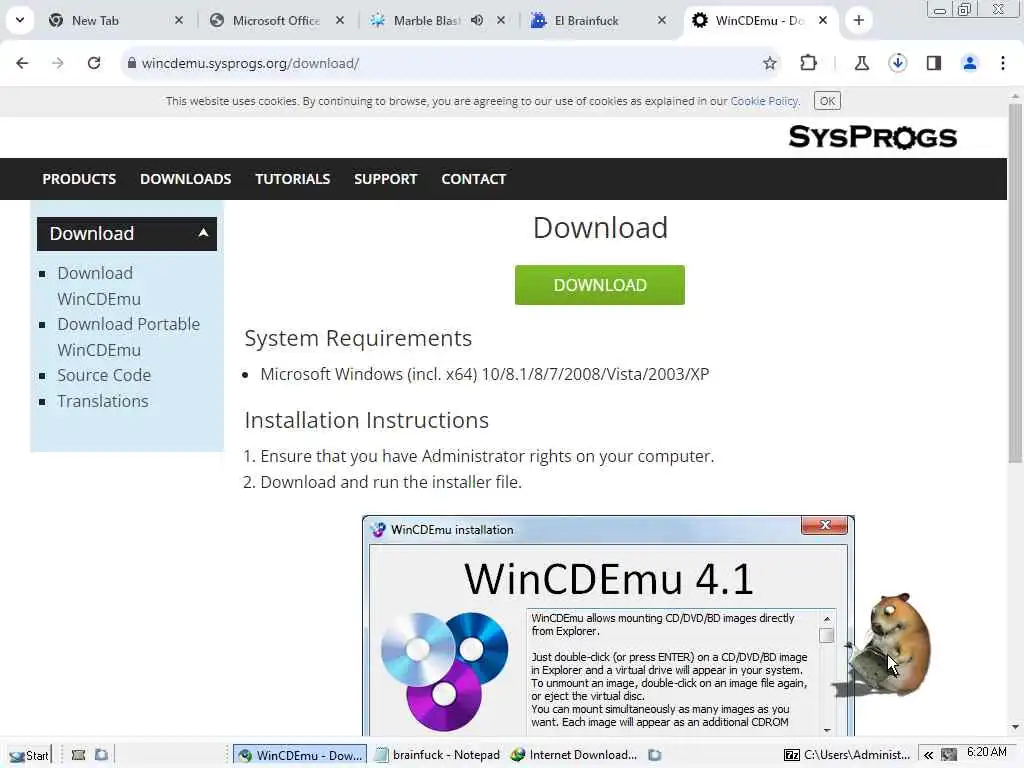
Task: Click the page scrollbar down arrow
Action: (1015, 727)
